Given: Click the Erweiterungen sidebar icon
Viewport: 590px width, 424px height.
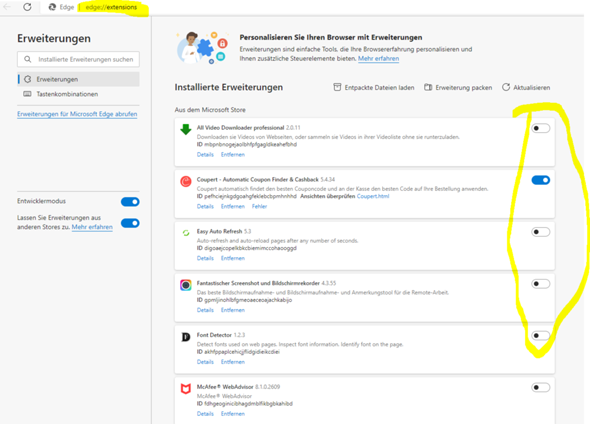Looking at the screenshot, I should point(27,79).
